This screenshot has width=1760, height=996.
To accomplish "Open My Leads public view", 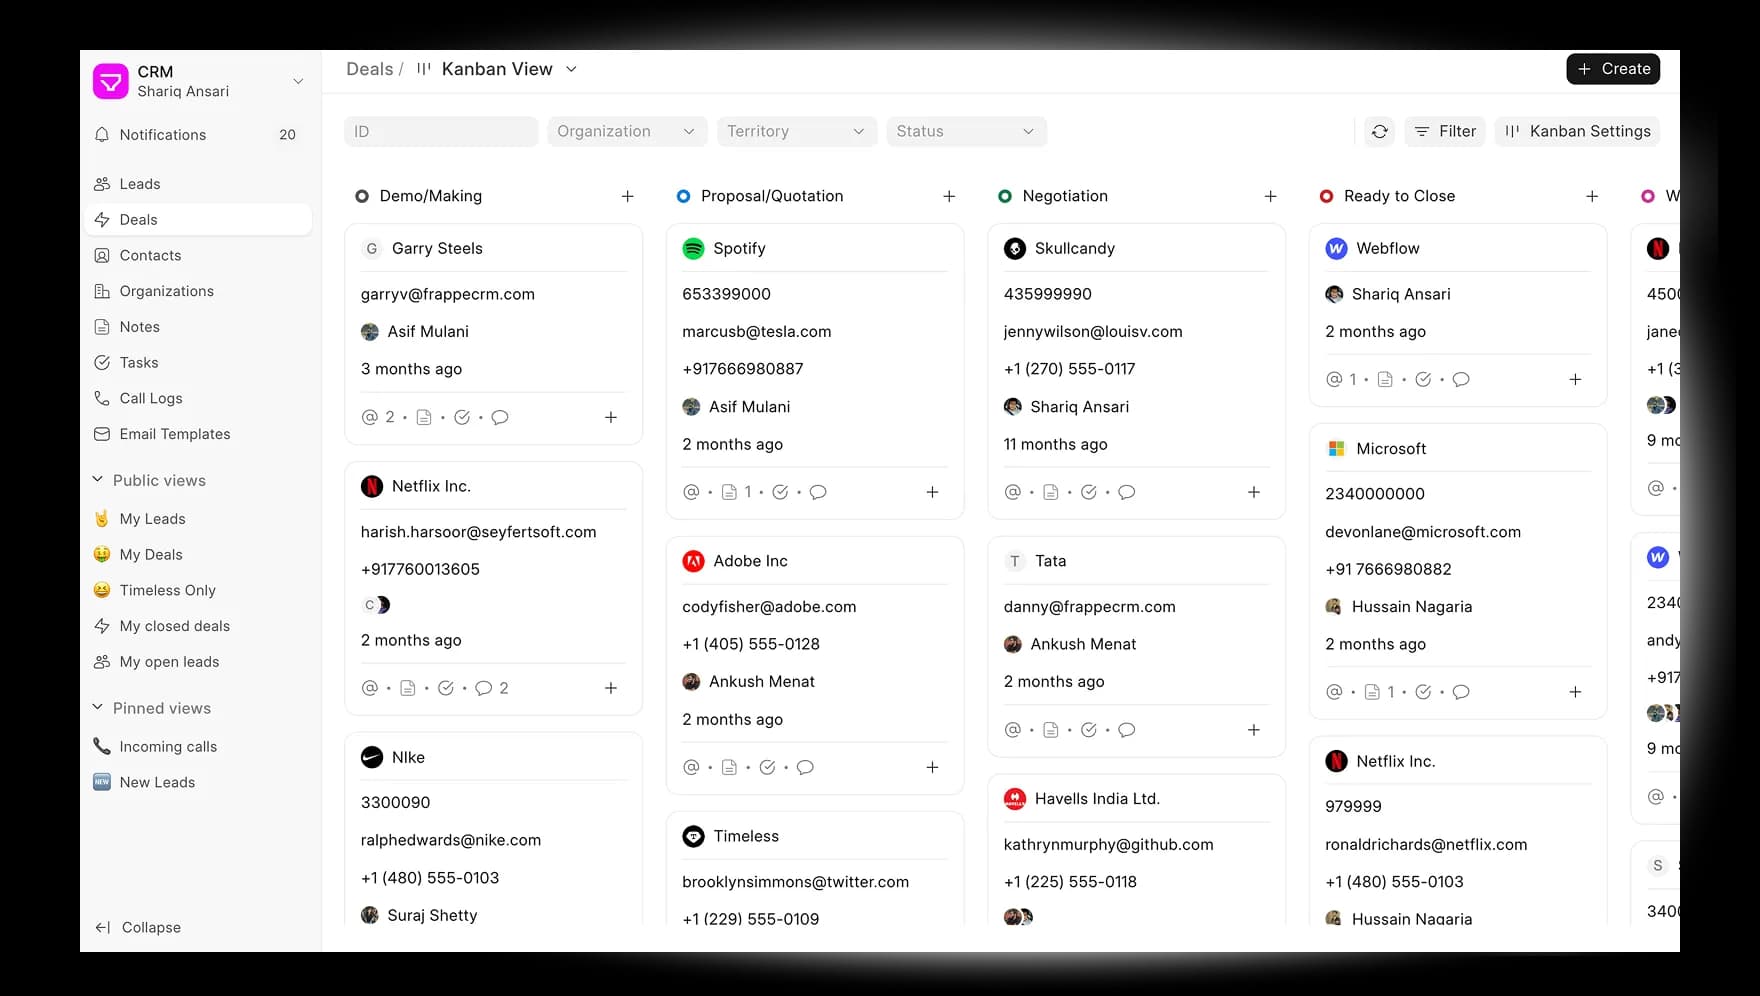I will point(198,519).
